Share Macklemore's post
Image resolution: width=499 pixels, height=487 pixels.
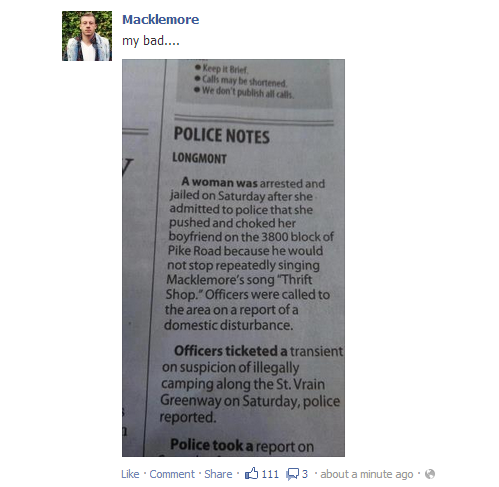(218, 474)
